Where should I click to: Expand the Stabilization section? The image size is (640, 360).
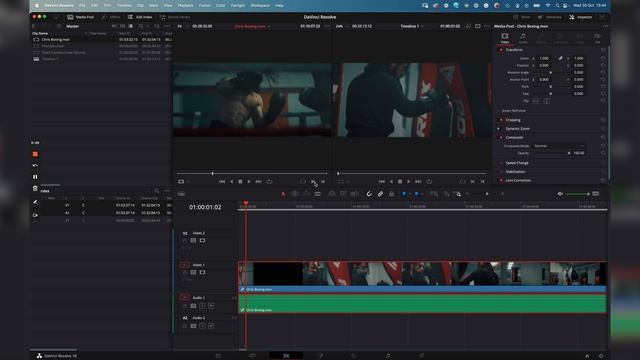point(516,171)
